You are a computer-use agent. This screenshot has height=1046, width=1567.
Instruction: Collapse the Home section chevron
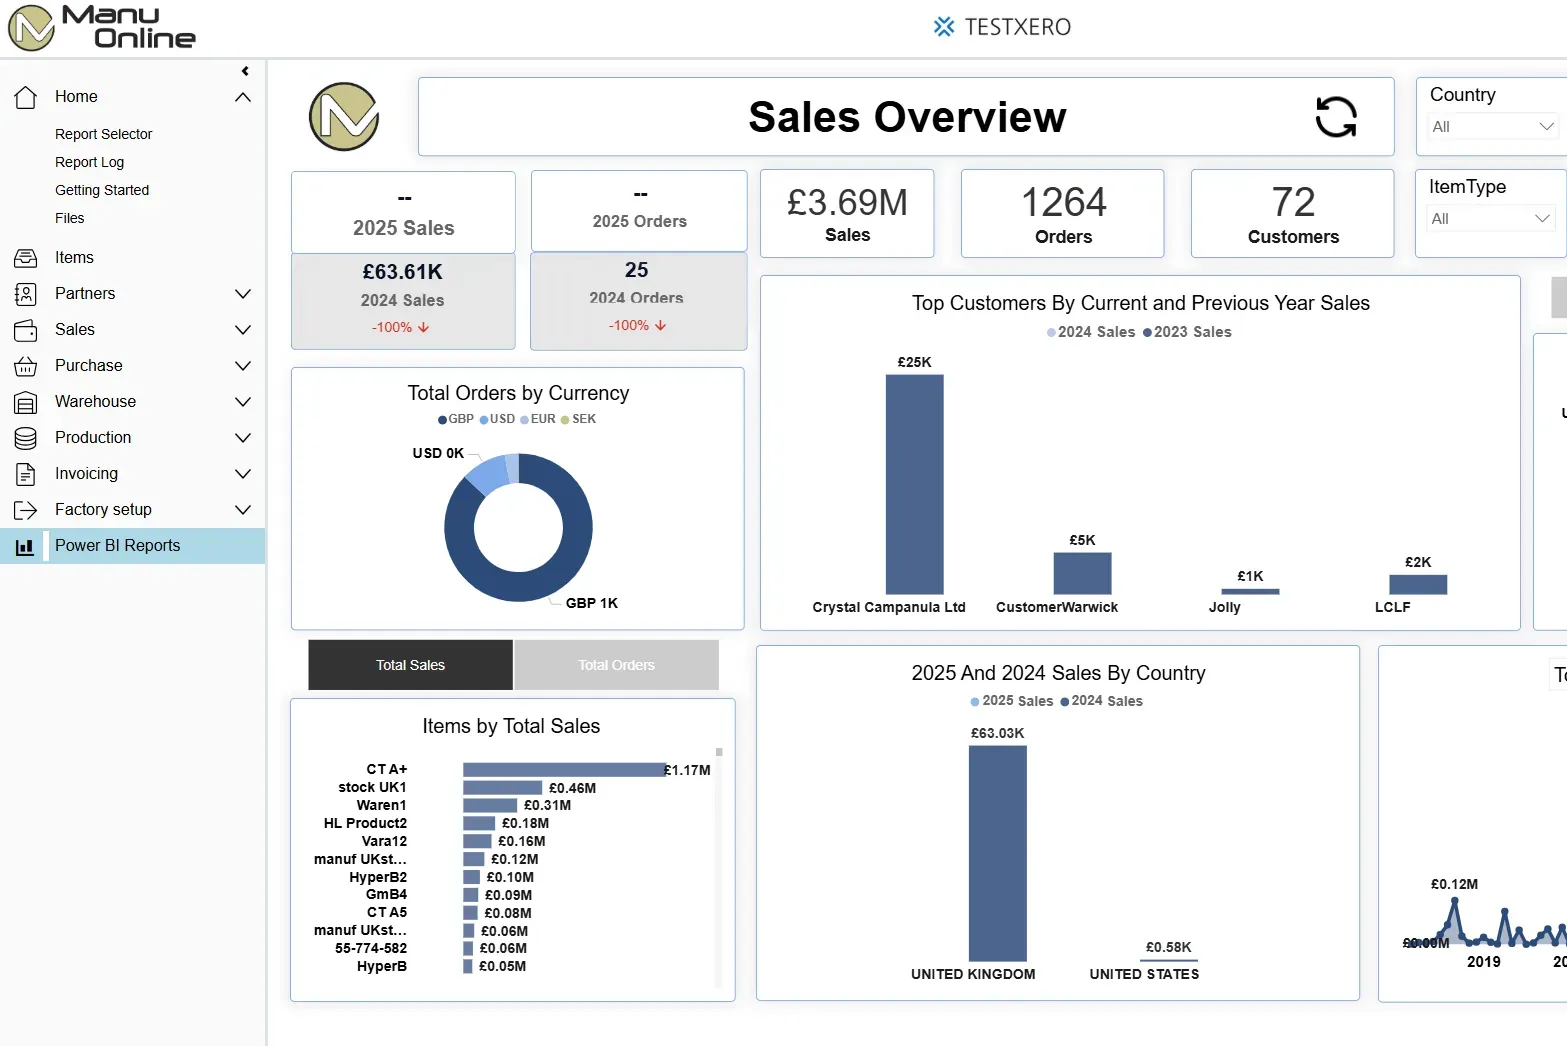pos(243,96)
